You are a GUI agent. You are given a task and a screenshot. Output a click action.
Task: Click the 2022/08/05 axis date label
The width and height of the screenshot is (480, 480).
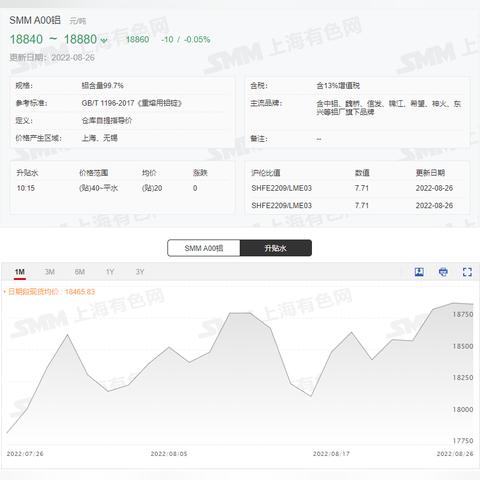click(169, 454)
